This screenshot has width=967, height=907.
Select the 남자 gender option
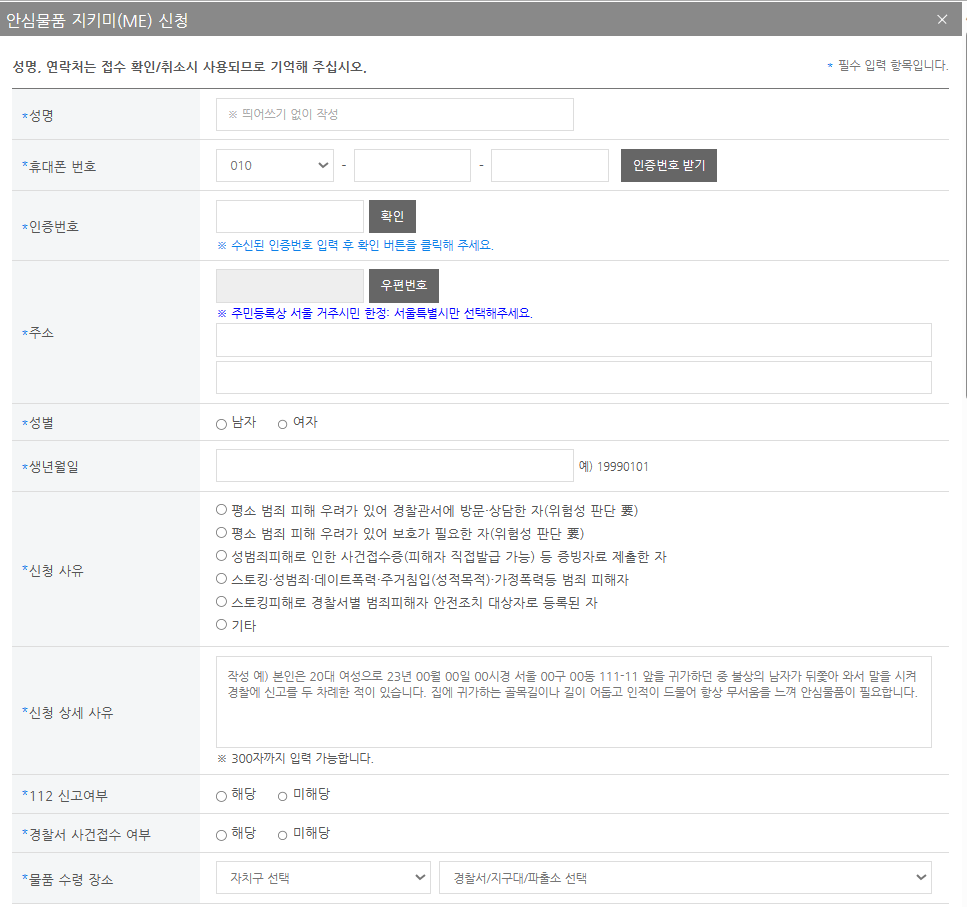coord(219,422)
